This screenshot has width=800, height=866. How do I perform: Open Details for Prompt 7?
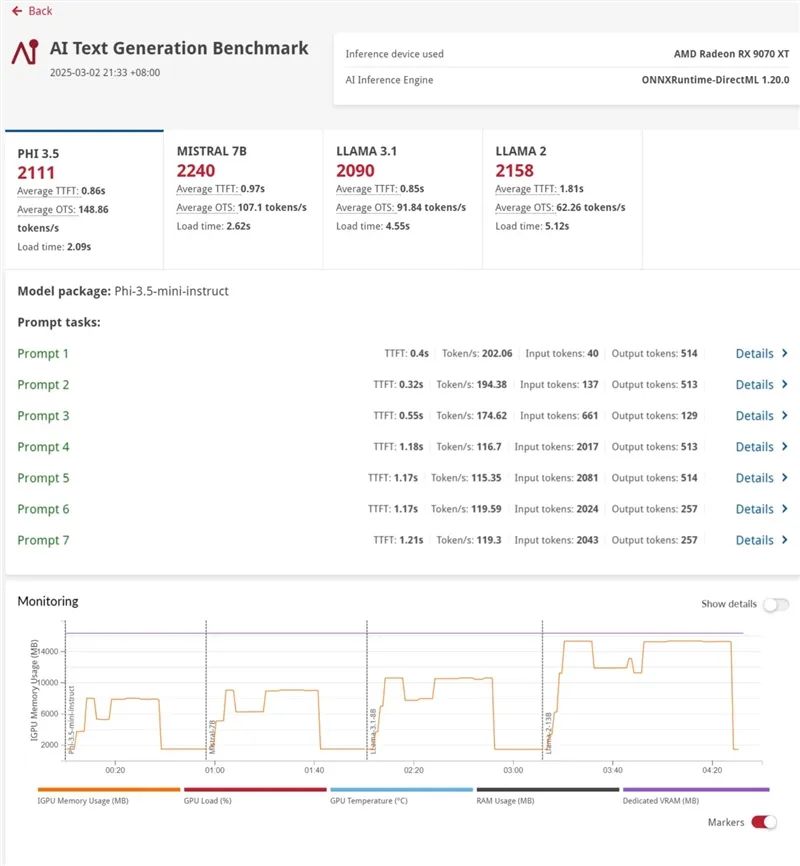point(761,540)
